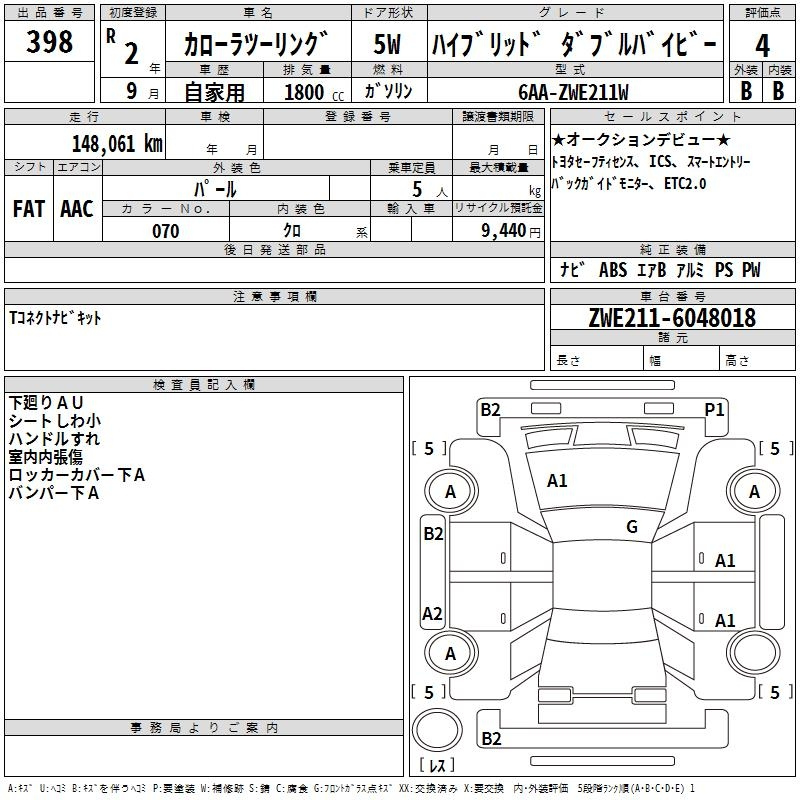Click the 初度登録 header

click(x=133, y=13)
